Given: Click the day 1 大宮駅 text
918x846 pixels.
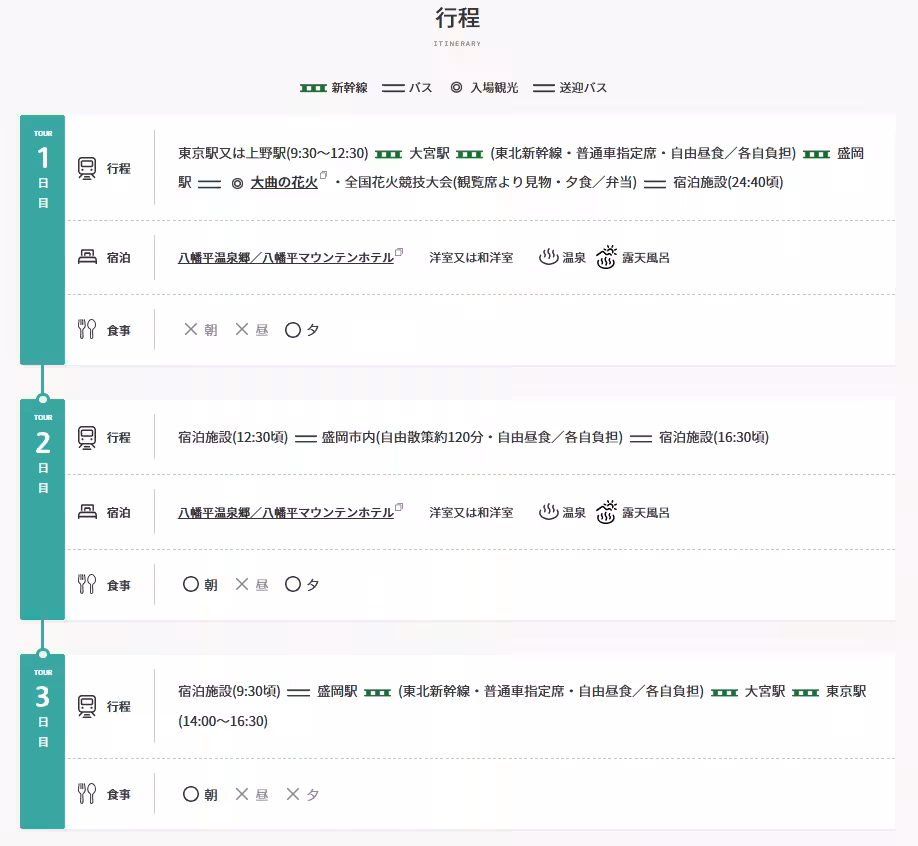Looking at the screenshot, I should pyautogui.click(x=429, y=153).
